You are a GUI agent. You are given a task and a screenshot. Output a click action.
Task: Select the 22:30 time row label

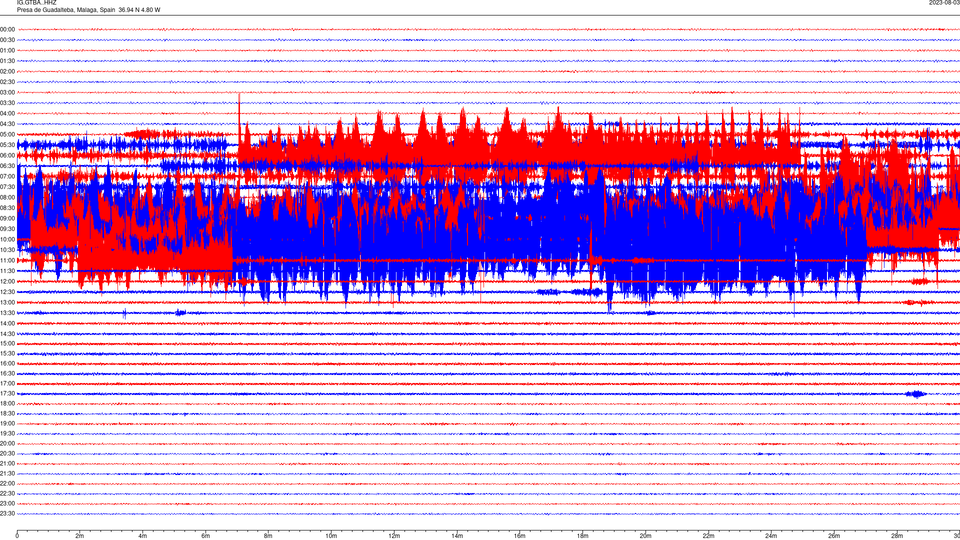tap(7, 493)
